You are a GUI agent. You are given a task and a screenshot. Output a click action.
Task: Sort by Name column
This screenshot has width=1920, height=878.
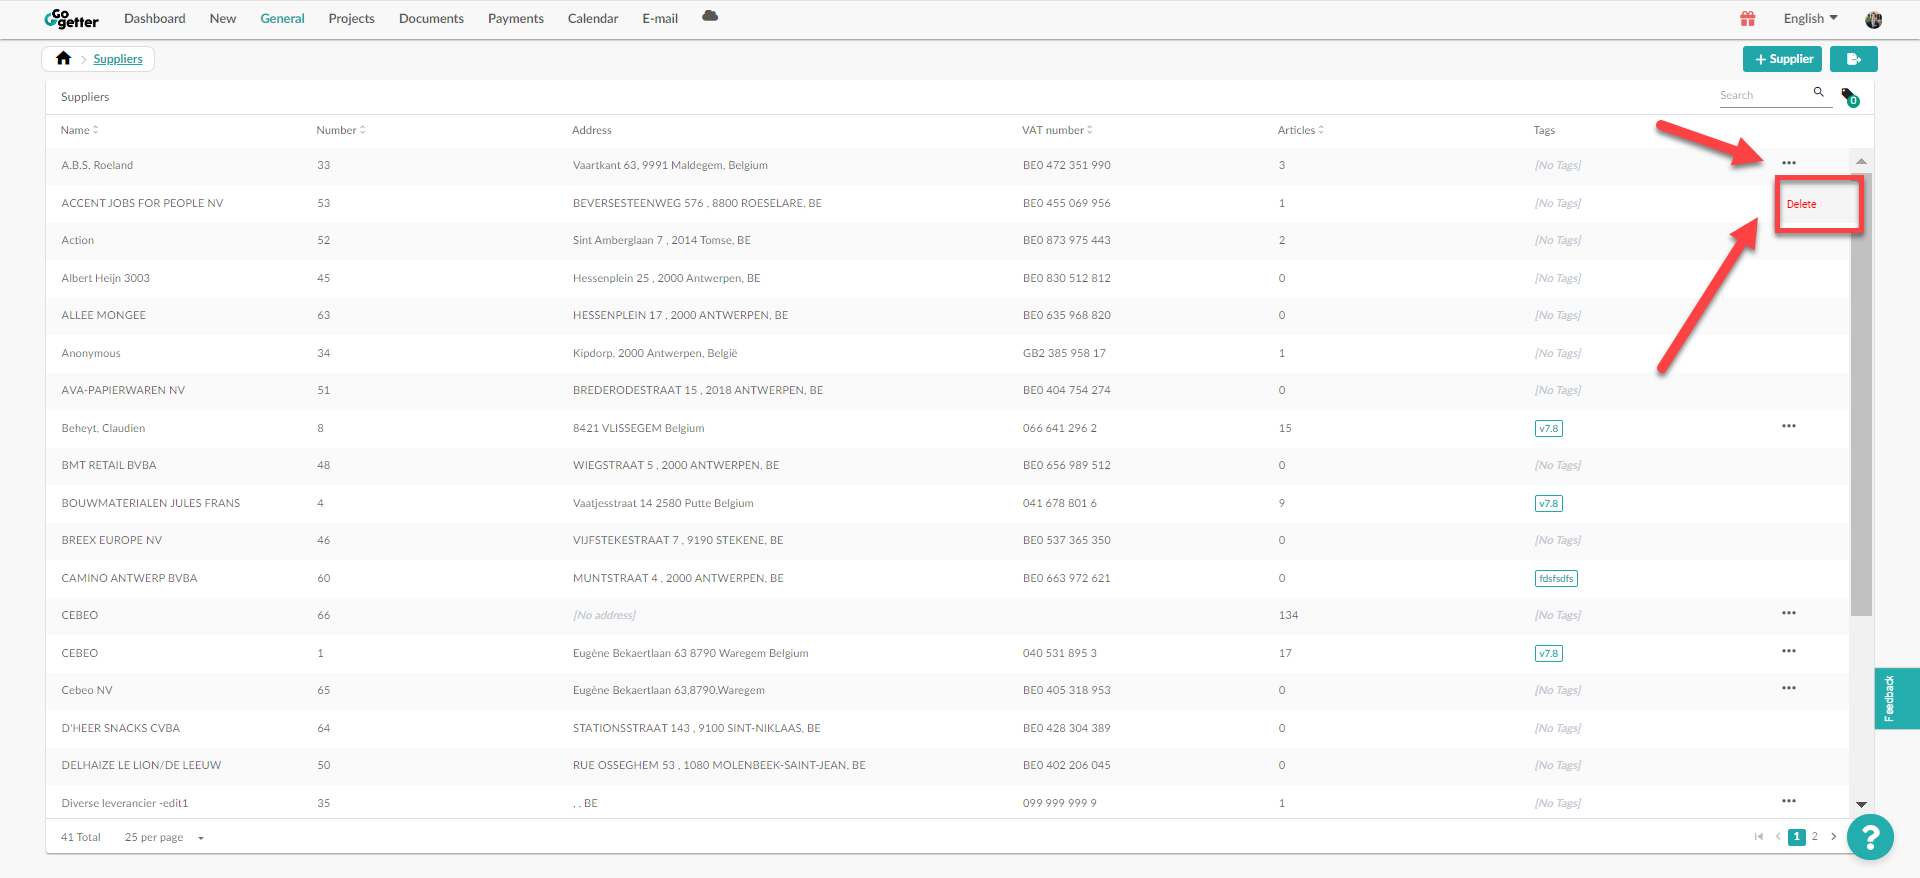pyautogui.click(x=79, y=130)
